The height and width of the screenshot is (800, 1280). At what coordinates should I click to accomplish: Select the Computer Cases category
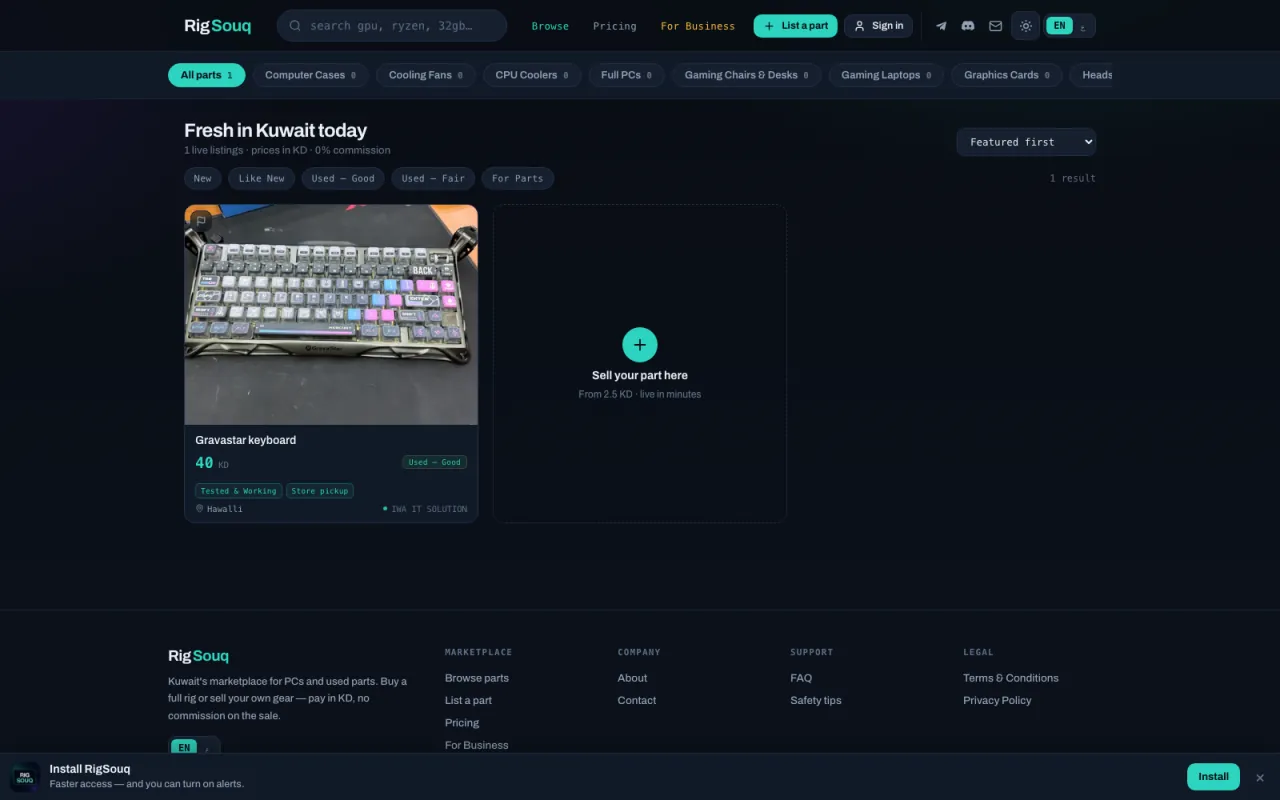(x=310, y=75)
